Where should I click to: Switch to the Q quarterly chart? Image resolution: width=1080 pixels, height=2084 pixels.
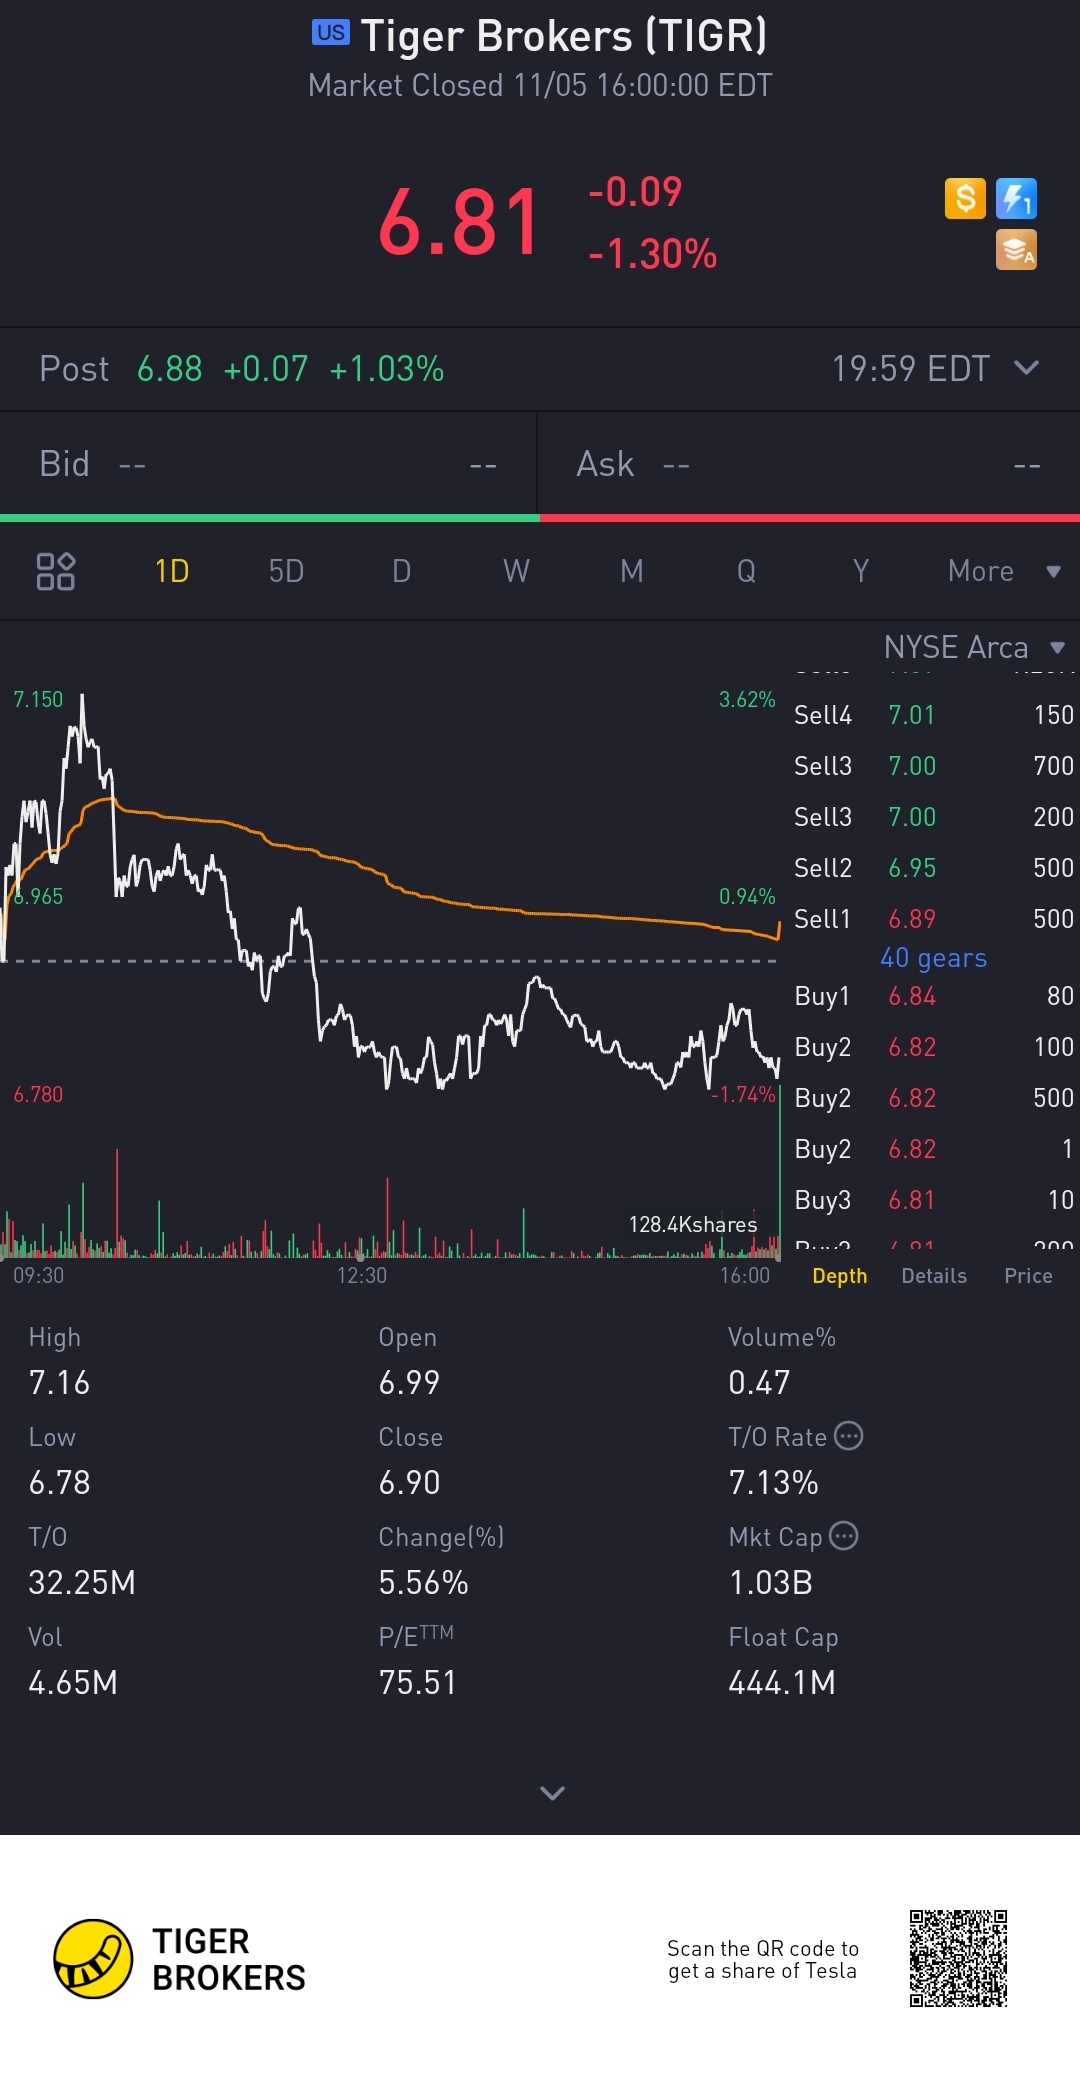click(746, 571)
